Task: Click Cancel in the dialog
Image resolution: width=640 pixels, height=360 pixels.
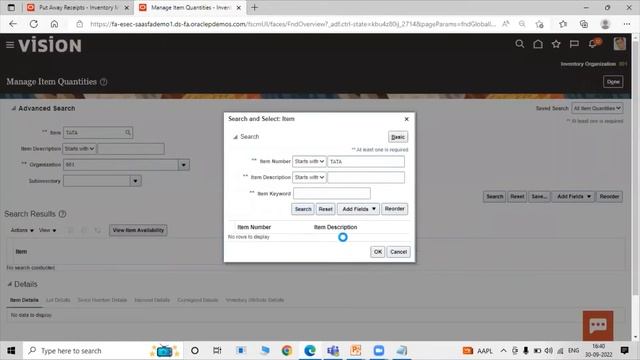Action: [x=398, y=252]
